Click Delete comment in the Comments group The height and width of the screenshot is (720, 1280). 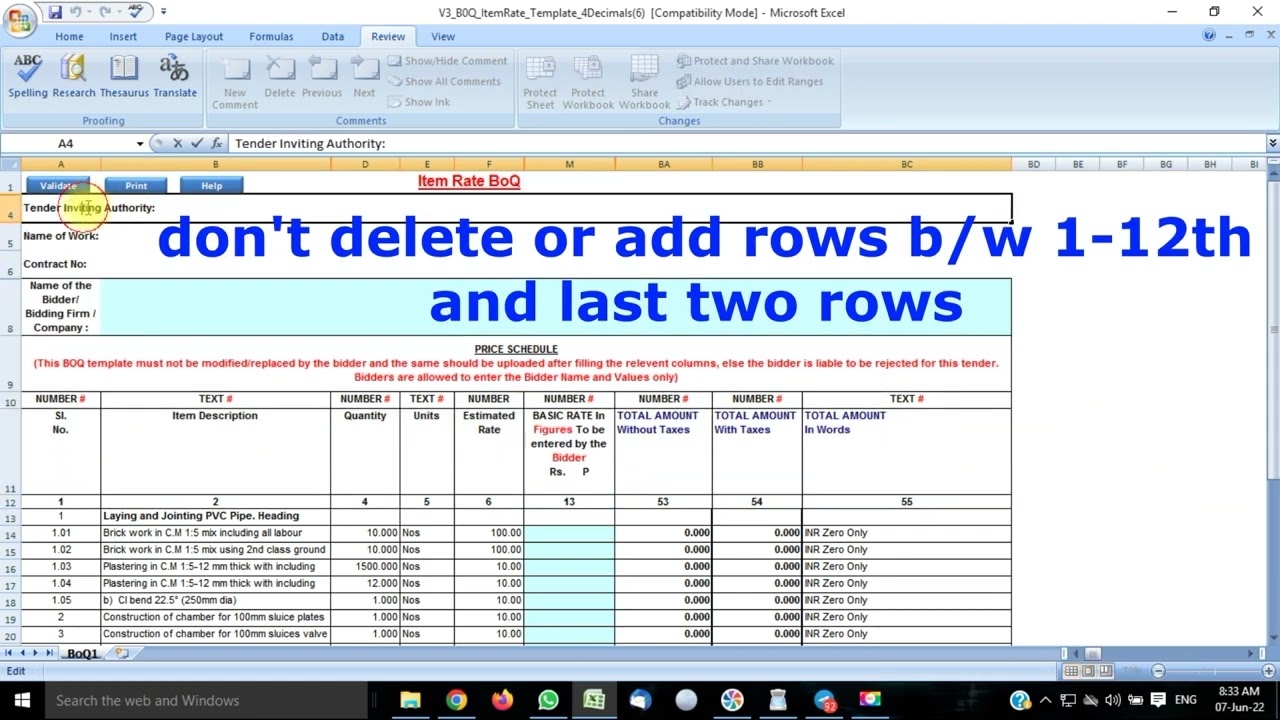coord(280,76)
